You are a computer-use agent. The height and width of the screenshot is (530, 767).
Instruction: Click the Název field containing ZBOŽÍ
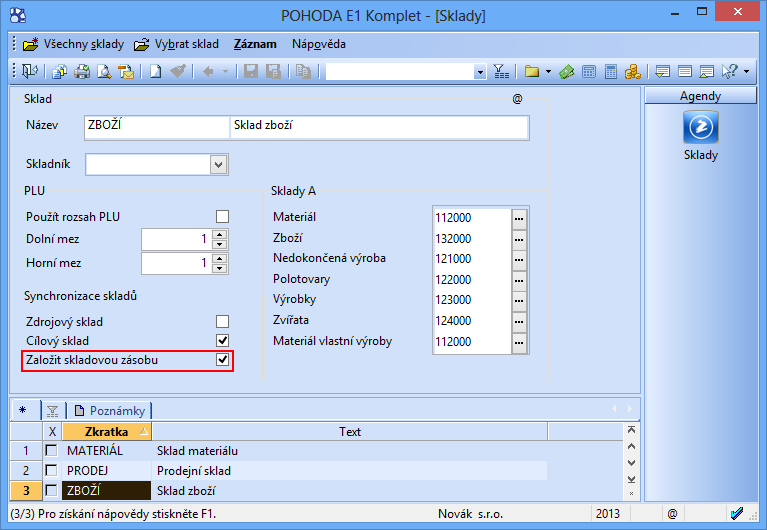(x=157, y=126)
